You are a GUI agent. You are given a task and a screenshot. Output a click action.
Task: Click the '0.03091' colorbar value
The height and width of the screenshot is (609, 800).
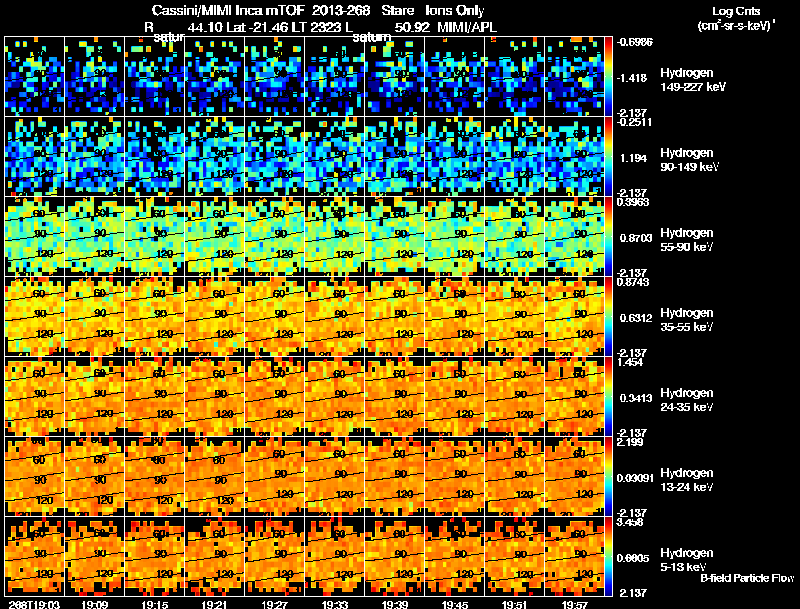click(x=635, y=478)
